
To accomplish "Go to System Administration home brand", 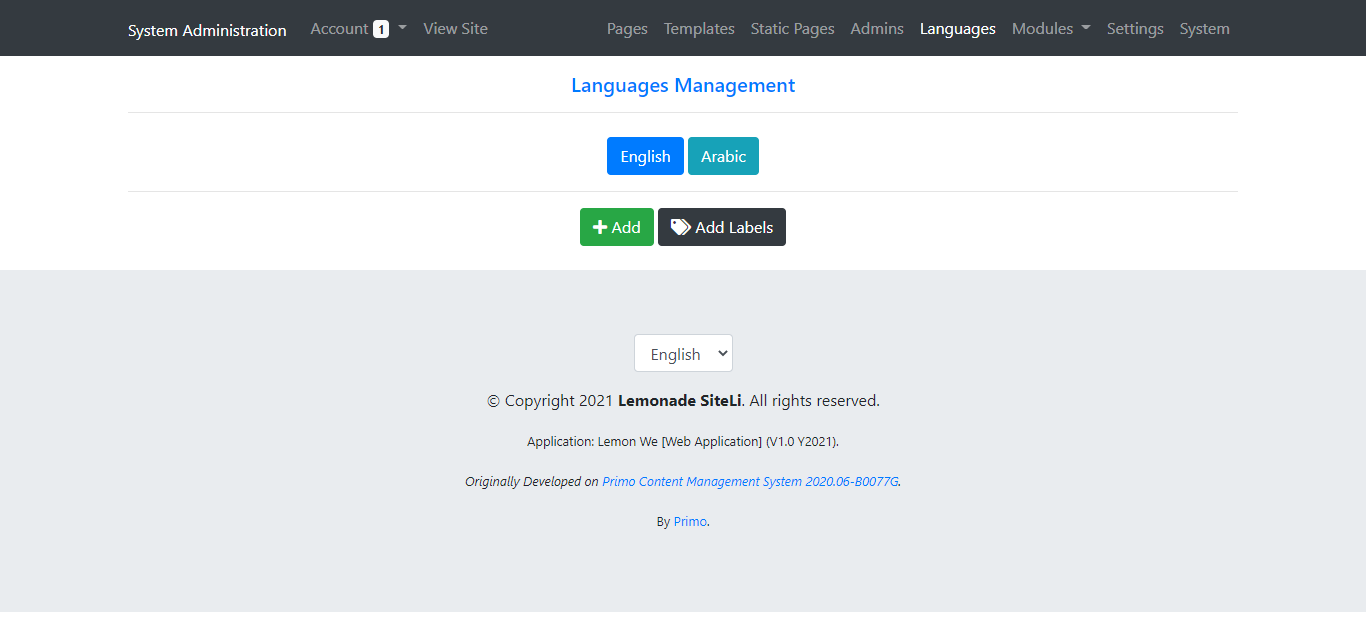I will 207,30.
